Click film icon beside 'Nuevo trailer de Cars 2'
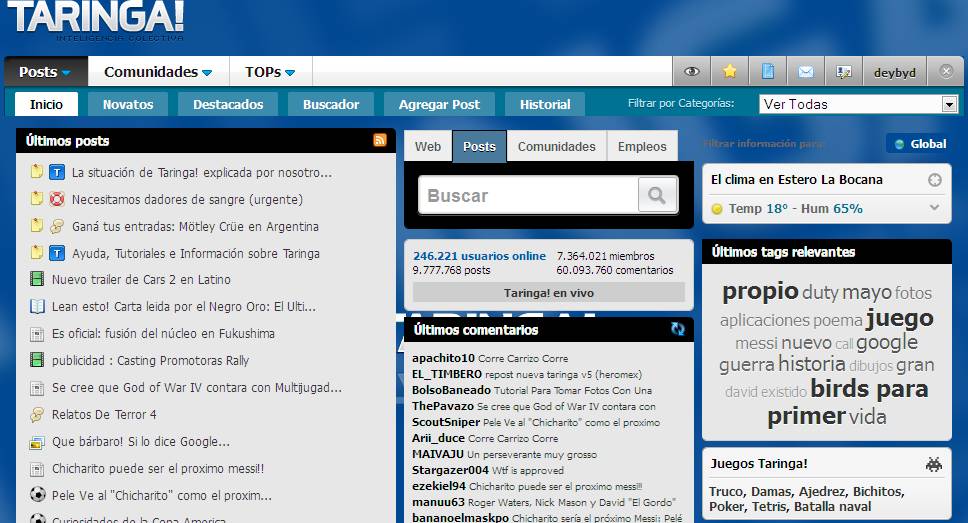The image size is (968, 523). coord(37,279)
